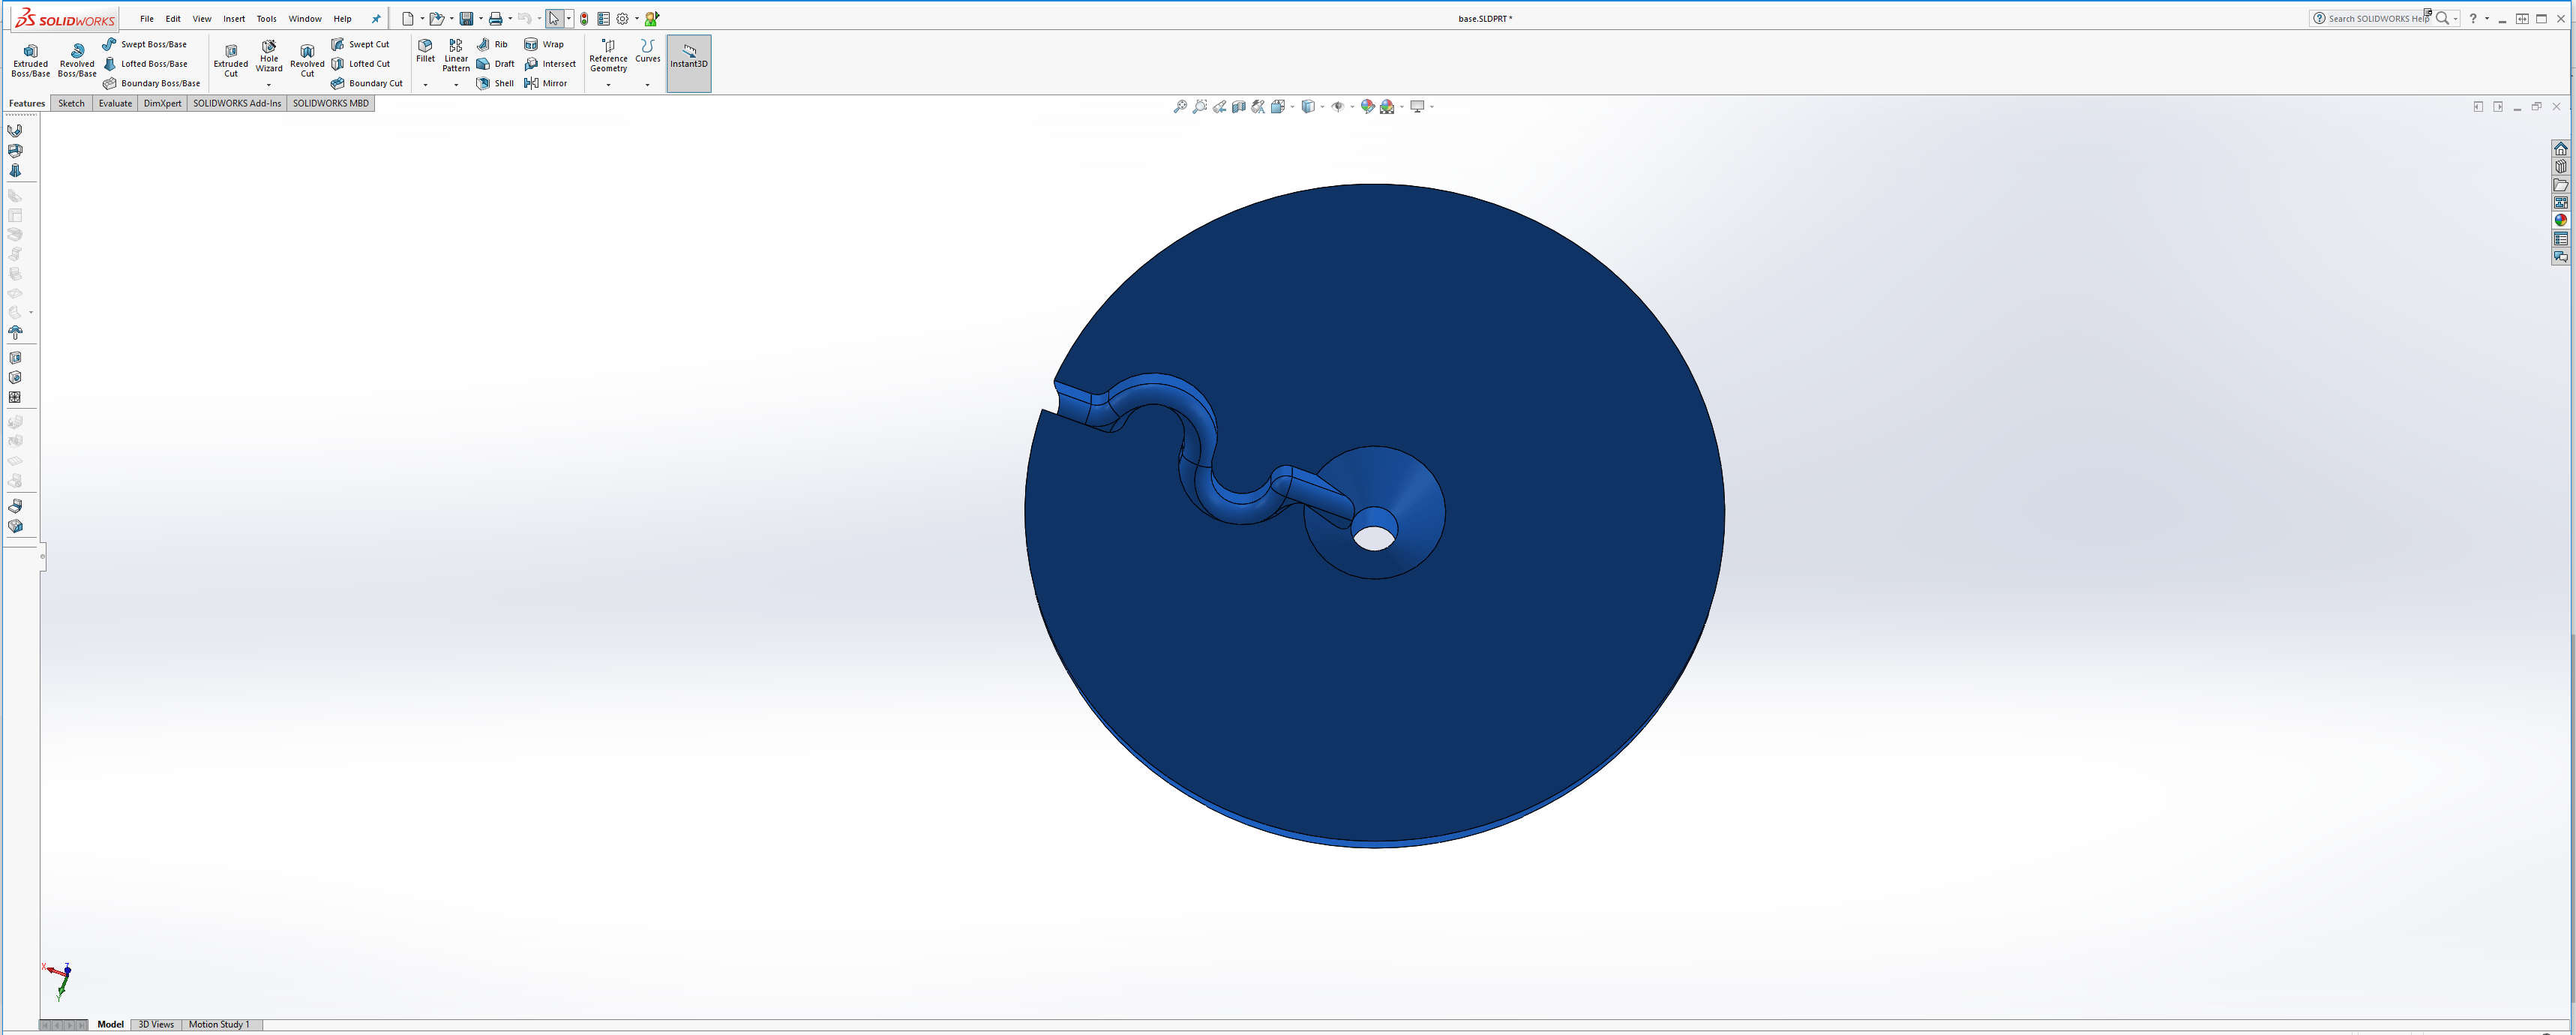2576x1035 pixels.
Task: Open SOLIDWORKS Resources home pane icon
Action: coord(2561,148)
